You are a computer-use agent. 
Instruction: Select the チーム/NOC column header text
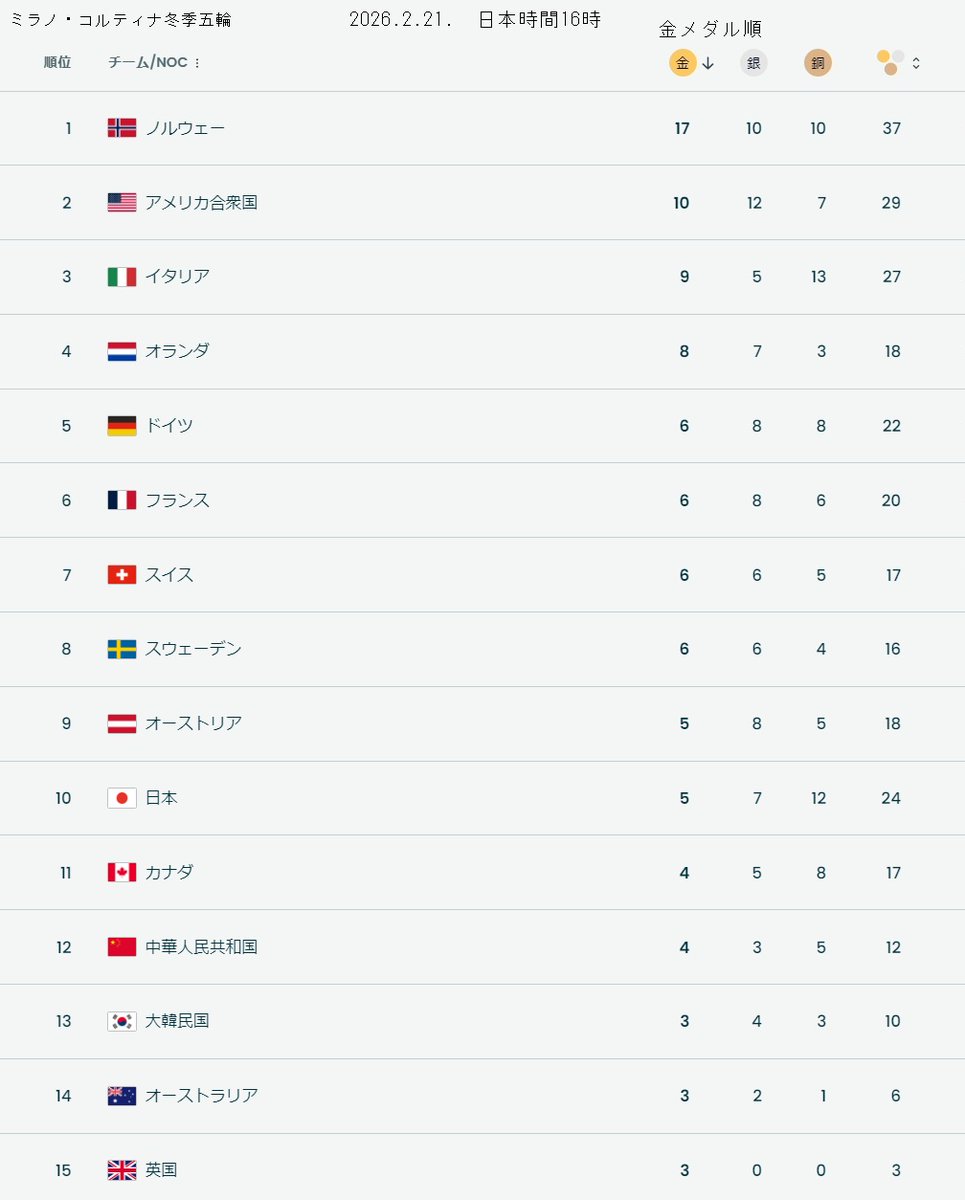click(x=147, y=62)
